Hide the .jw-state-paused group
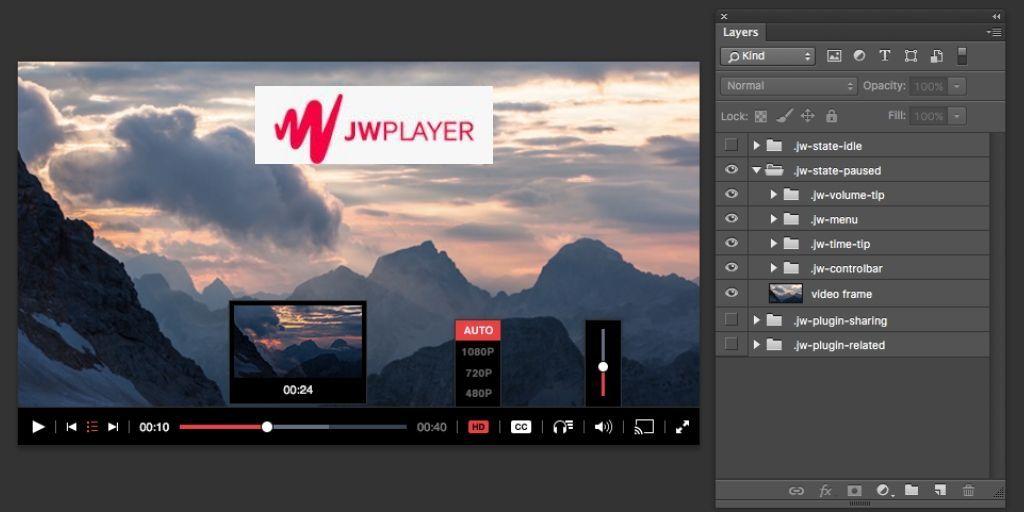This screenshot has height=512, width=1024. 731,170
